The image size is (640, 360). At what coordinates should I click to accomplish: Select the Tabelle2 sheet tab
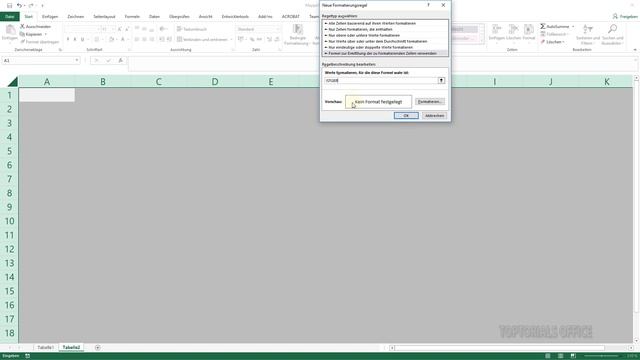tap(71, 347)
